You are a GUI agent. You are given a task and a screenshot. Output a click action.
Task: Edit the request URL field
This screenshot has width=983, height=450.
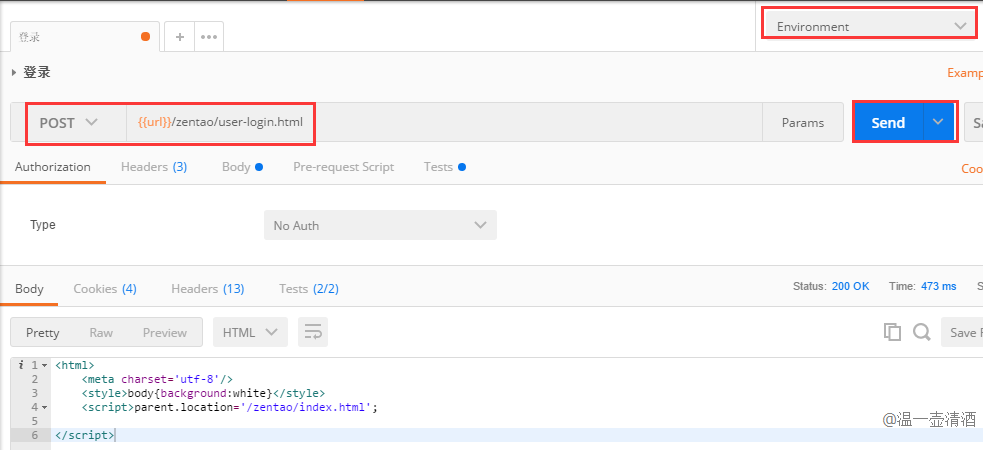point(444,122)
